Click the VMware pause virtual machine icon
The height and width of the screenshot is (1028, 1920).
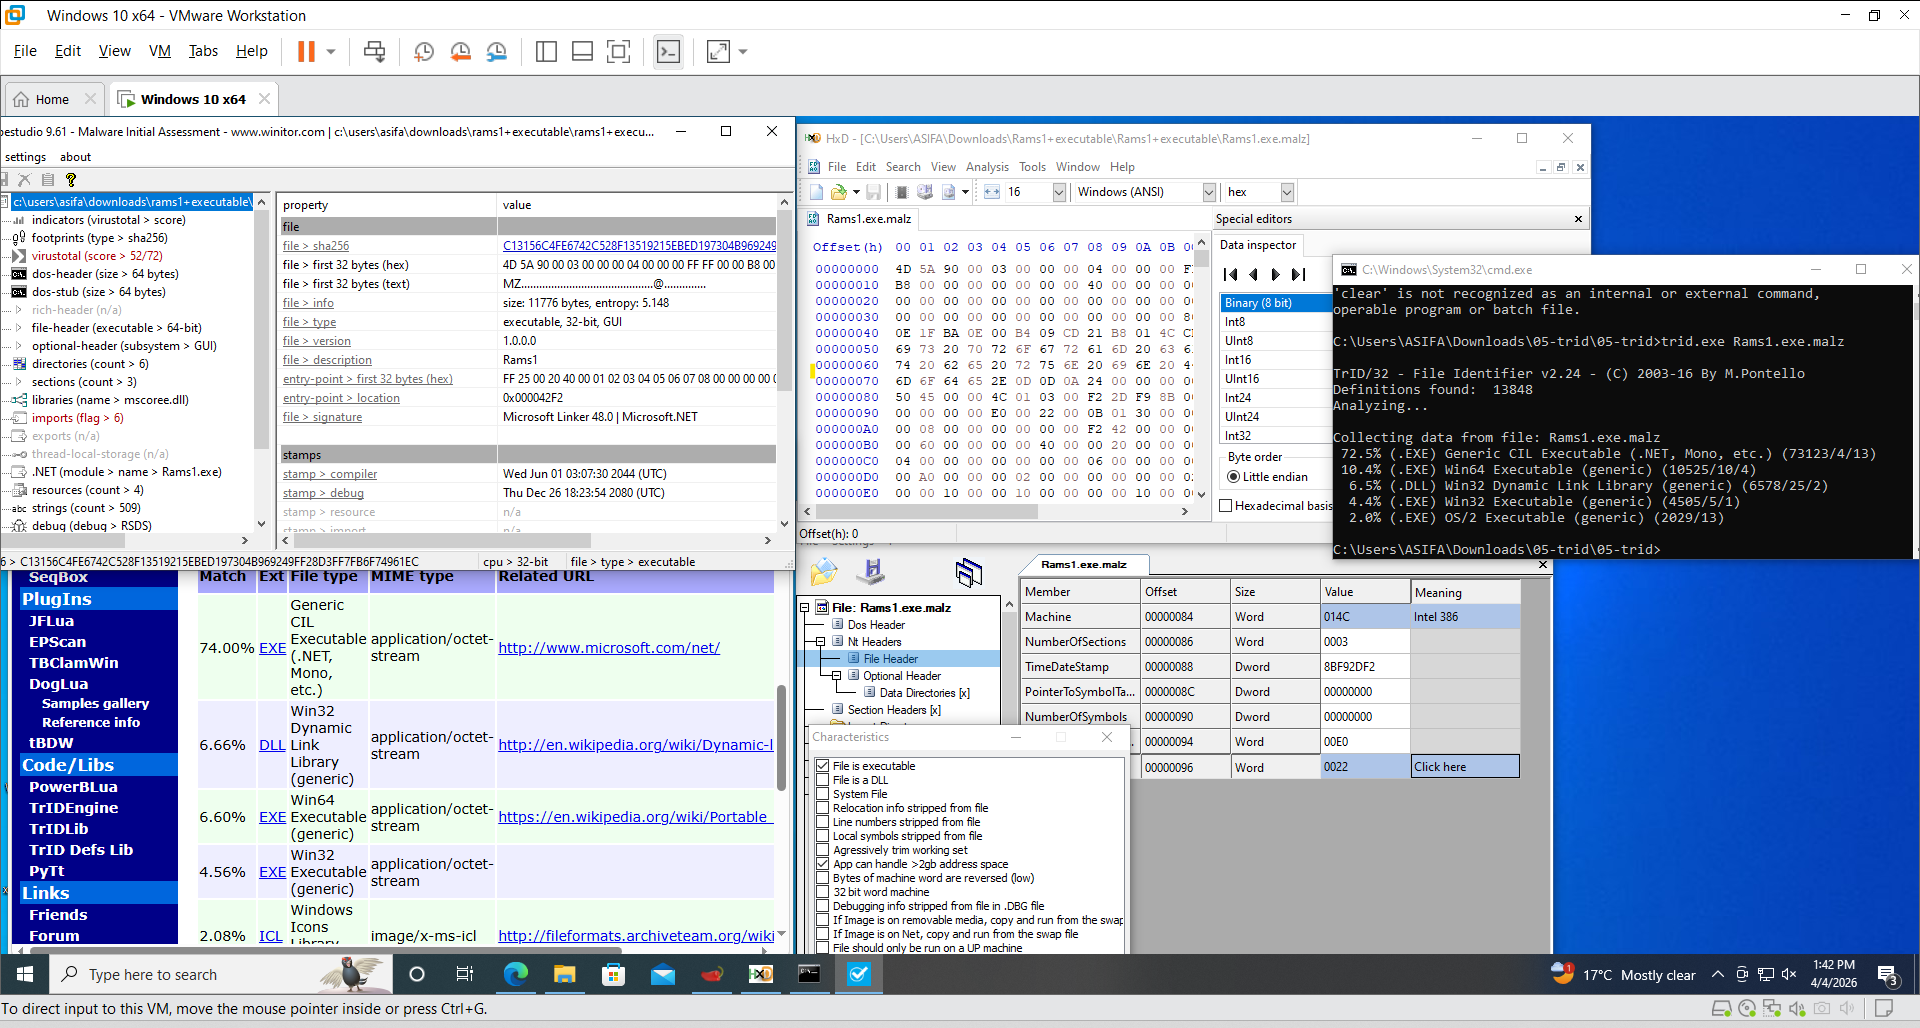306,52
